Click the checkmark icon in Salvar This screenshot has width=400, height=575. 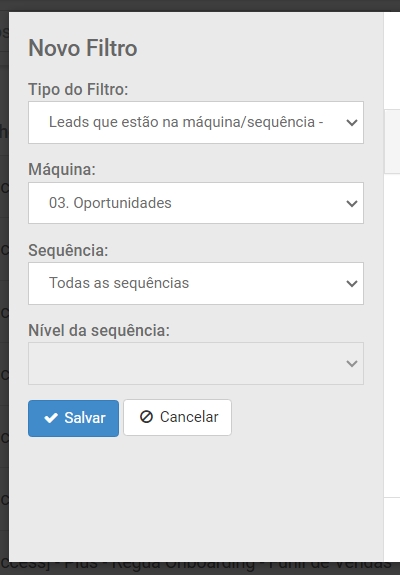point(51,418)
